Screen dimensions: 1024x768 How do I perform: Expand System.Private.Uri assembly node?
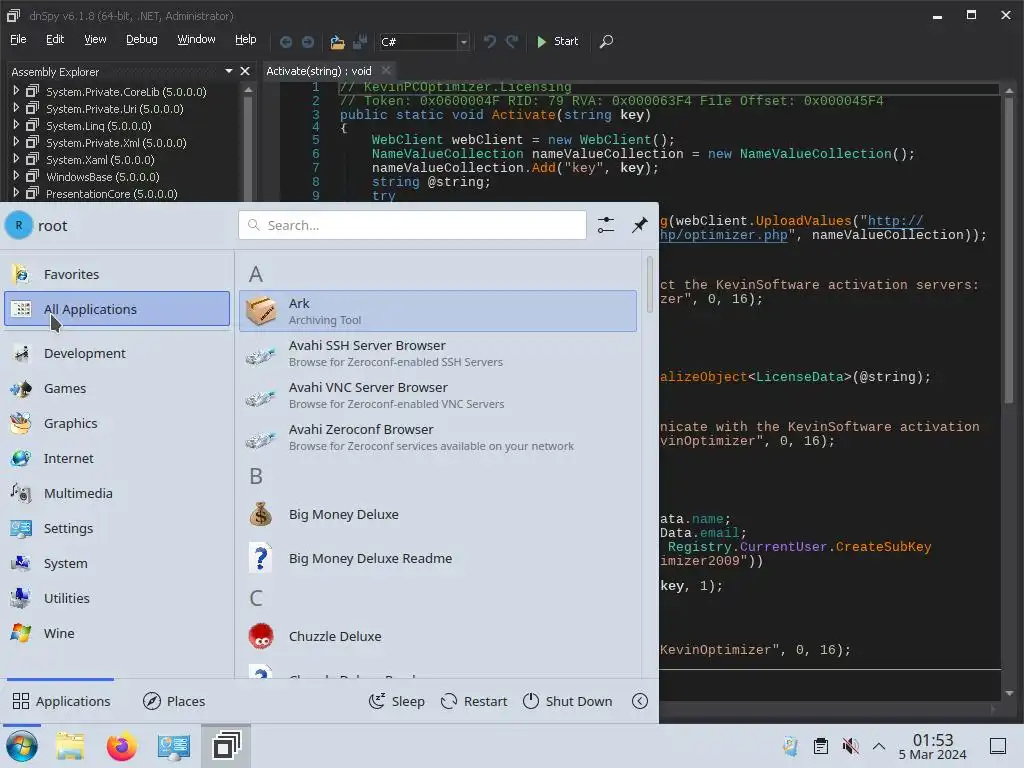(16, 108)
